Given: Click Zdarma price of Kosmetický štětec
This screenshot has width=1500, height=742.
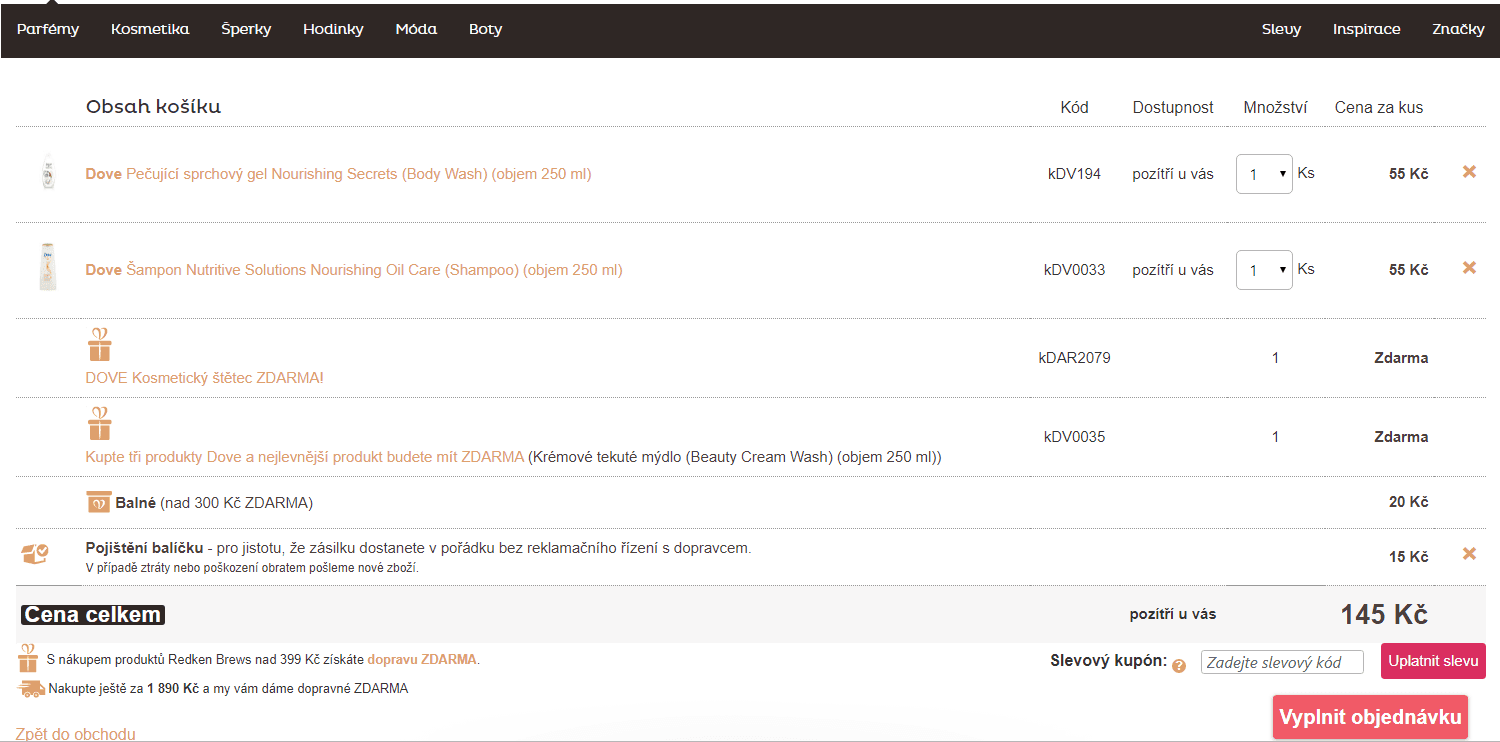Looking at the screenshot, I should pyautogui.click(x=1401, y=358).
